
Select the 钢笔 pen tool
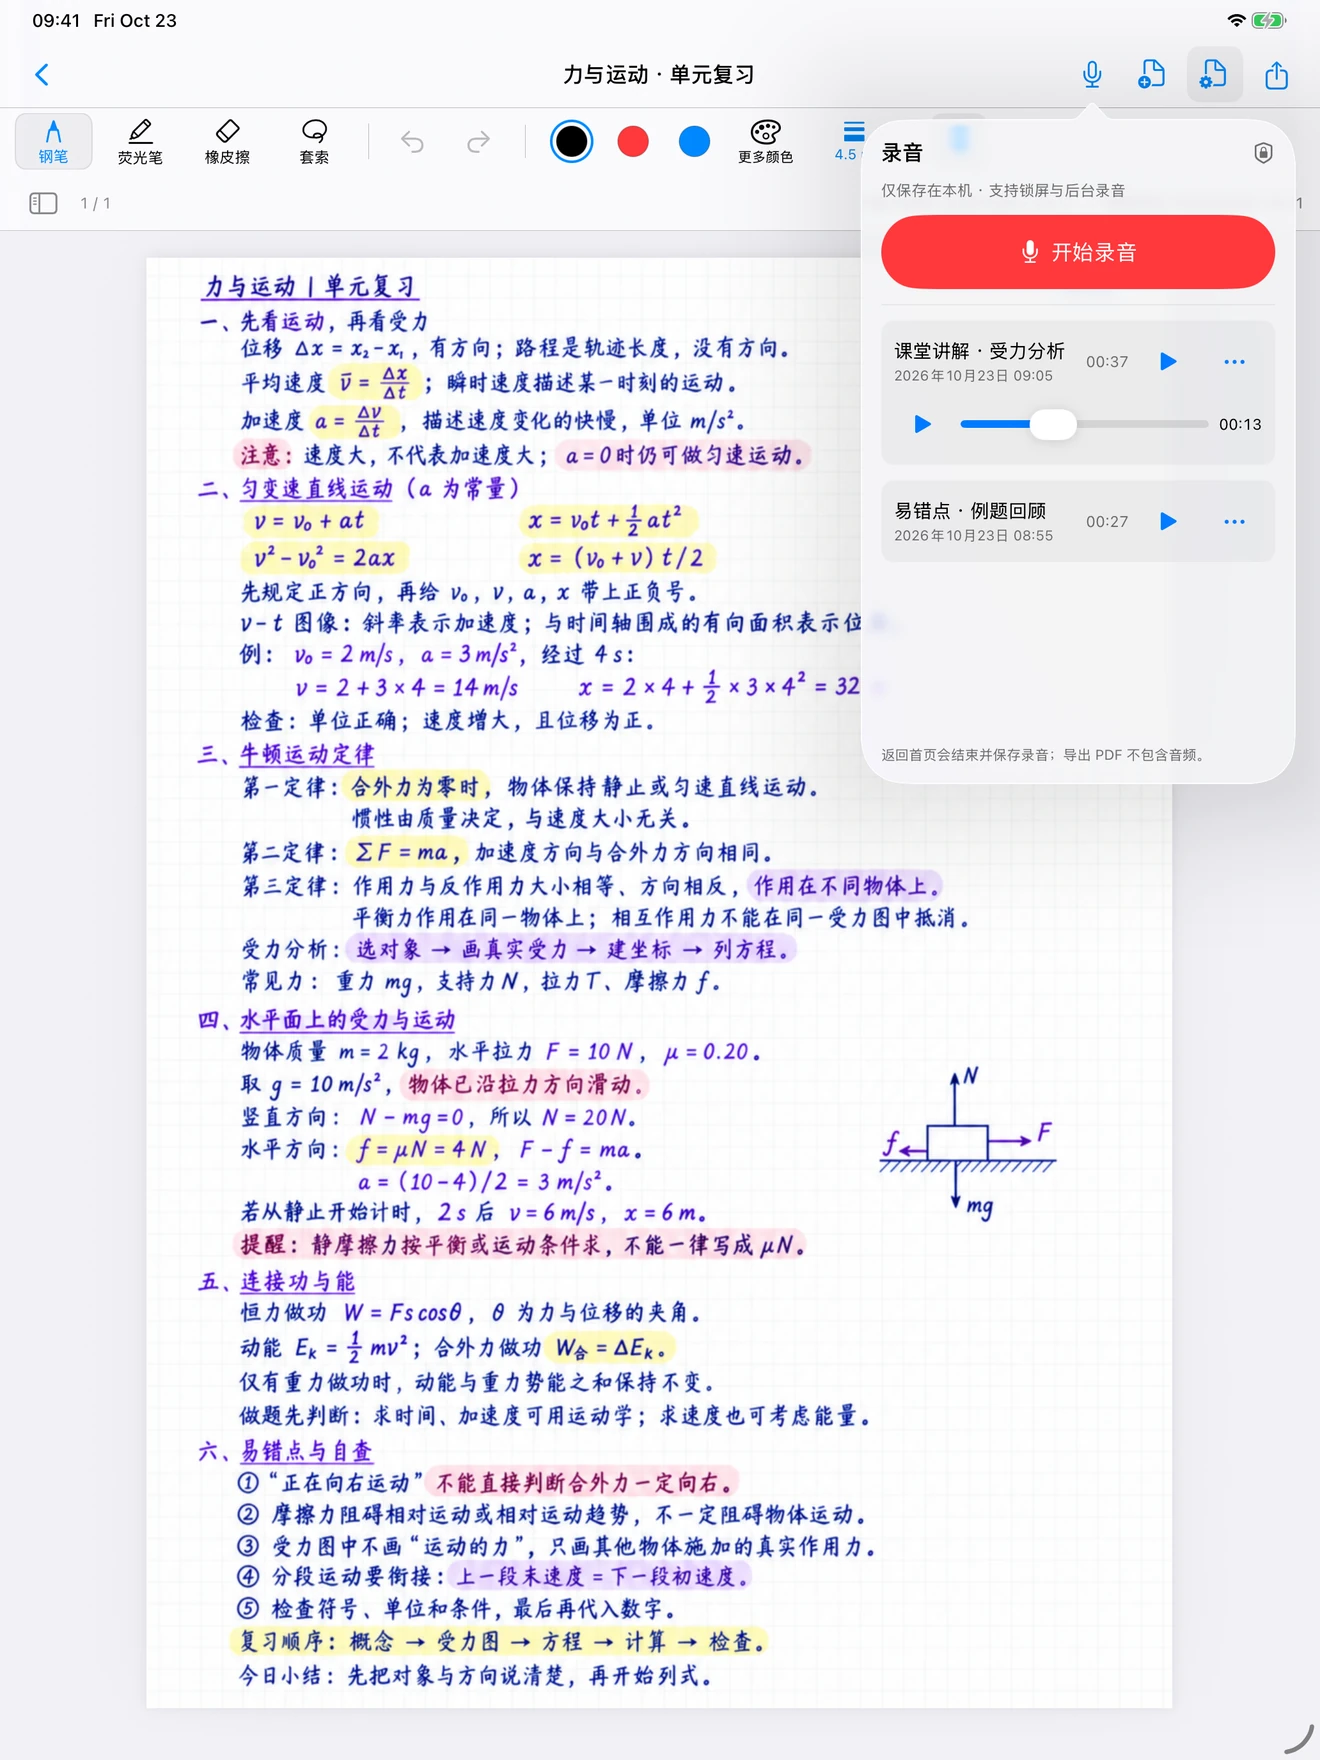coord(54,141)
